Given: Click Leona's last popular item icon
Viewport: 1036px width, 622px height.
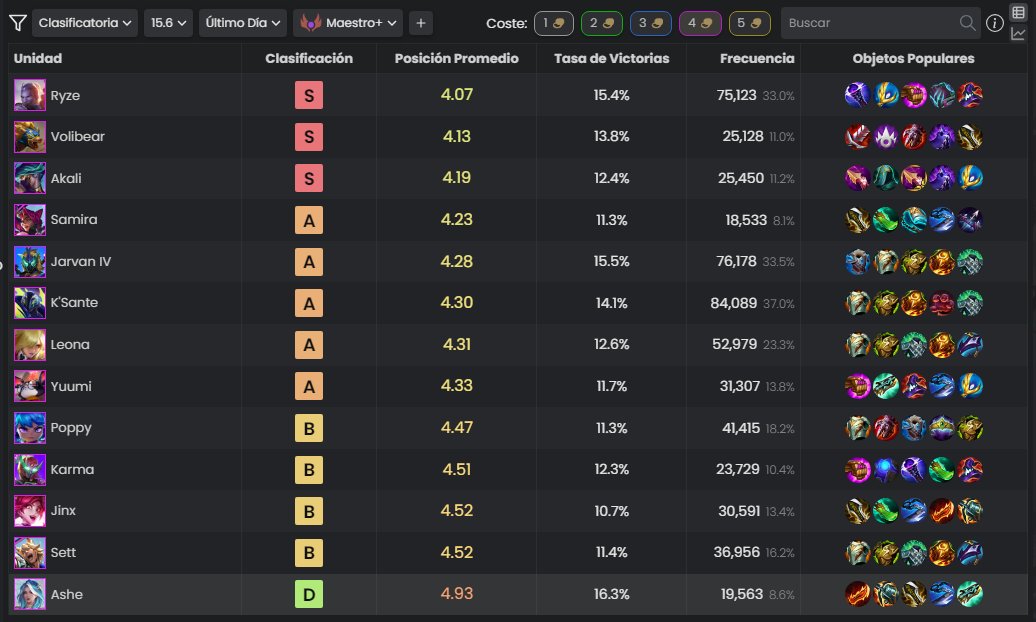Looking at the screenshot, I should [x=970, y=344].
